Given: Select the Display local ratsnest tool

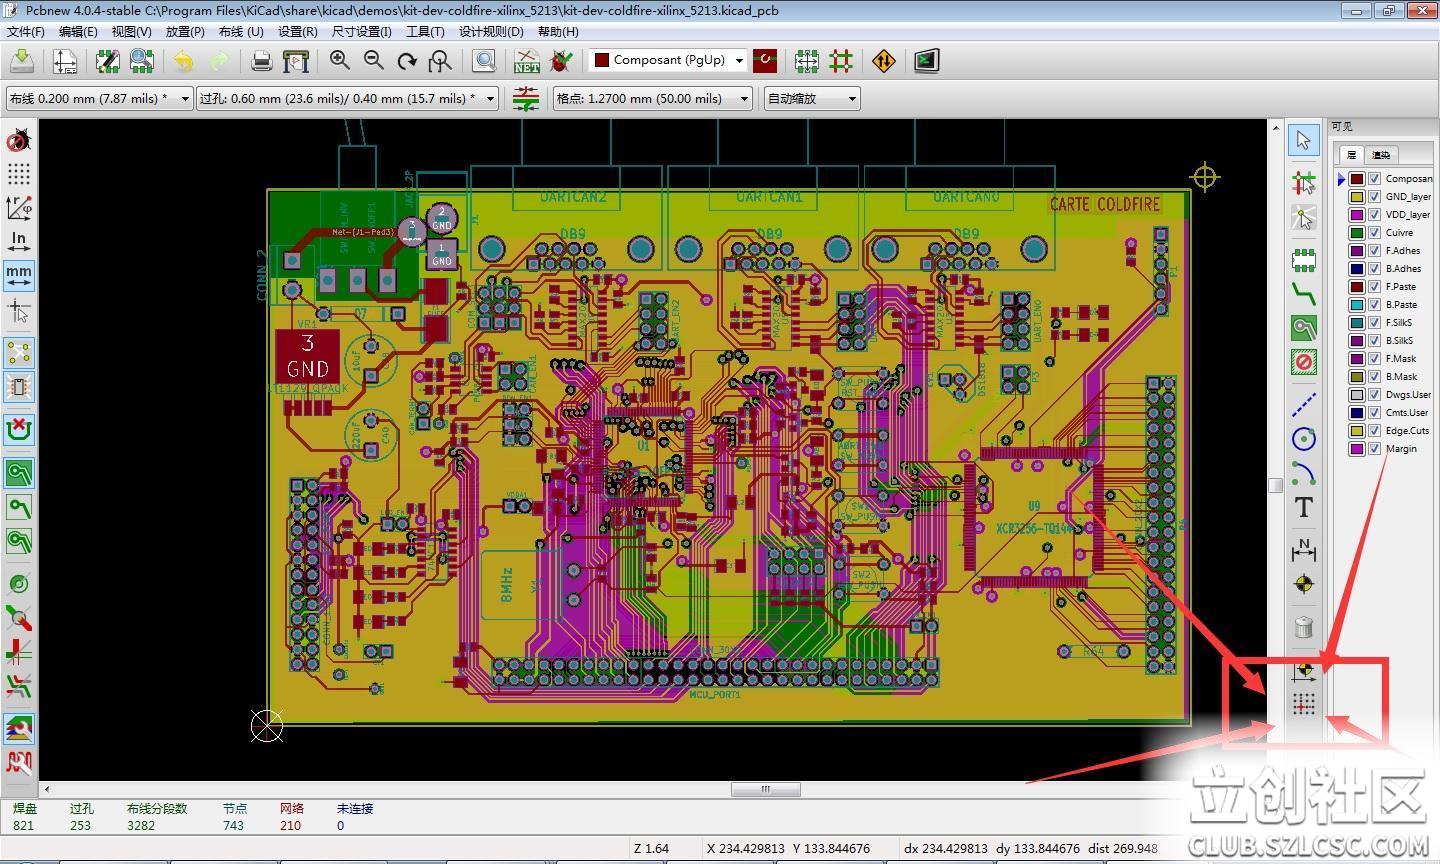Looking at the screenshot, I should (x=1303, y=218).
